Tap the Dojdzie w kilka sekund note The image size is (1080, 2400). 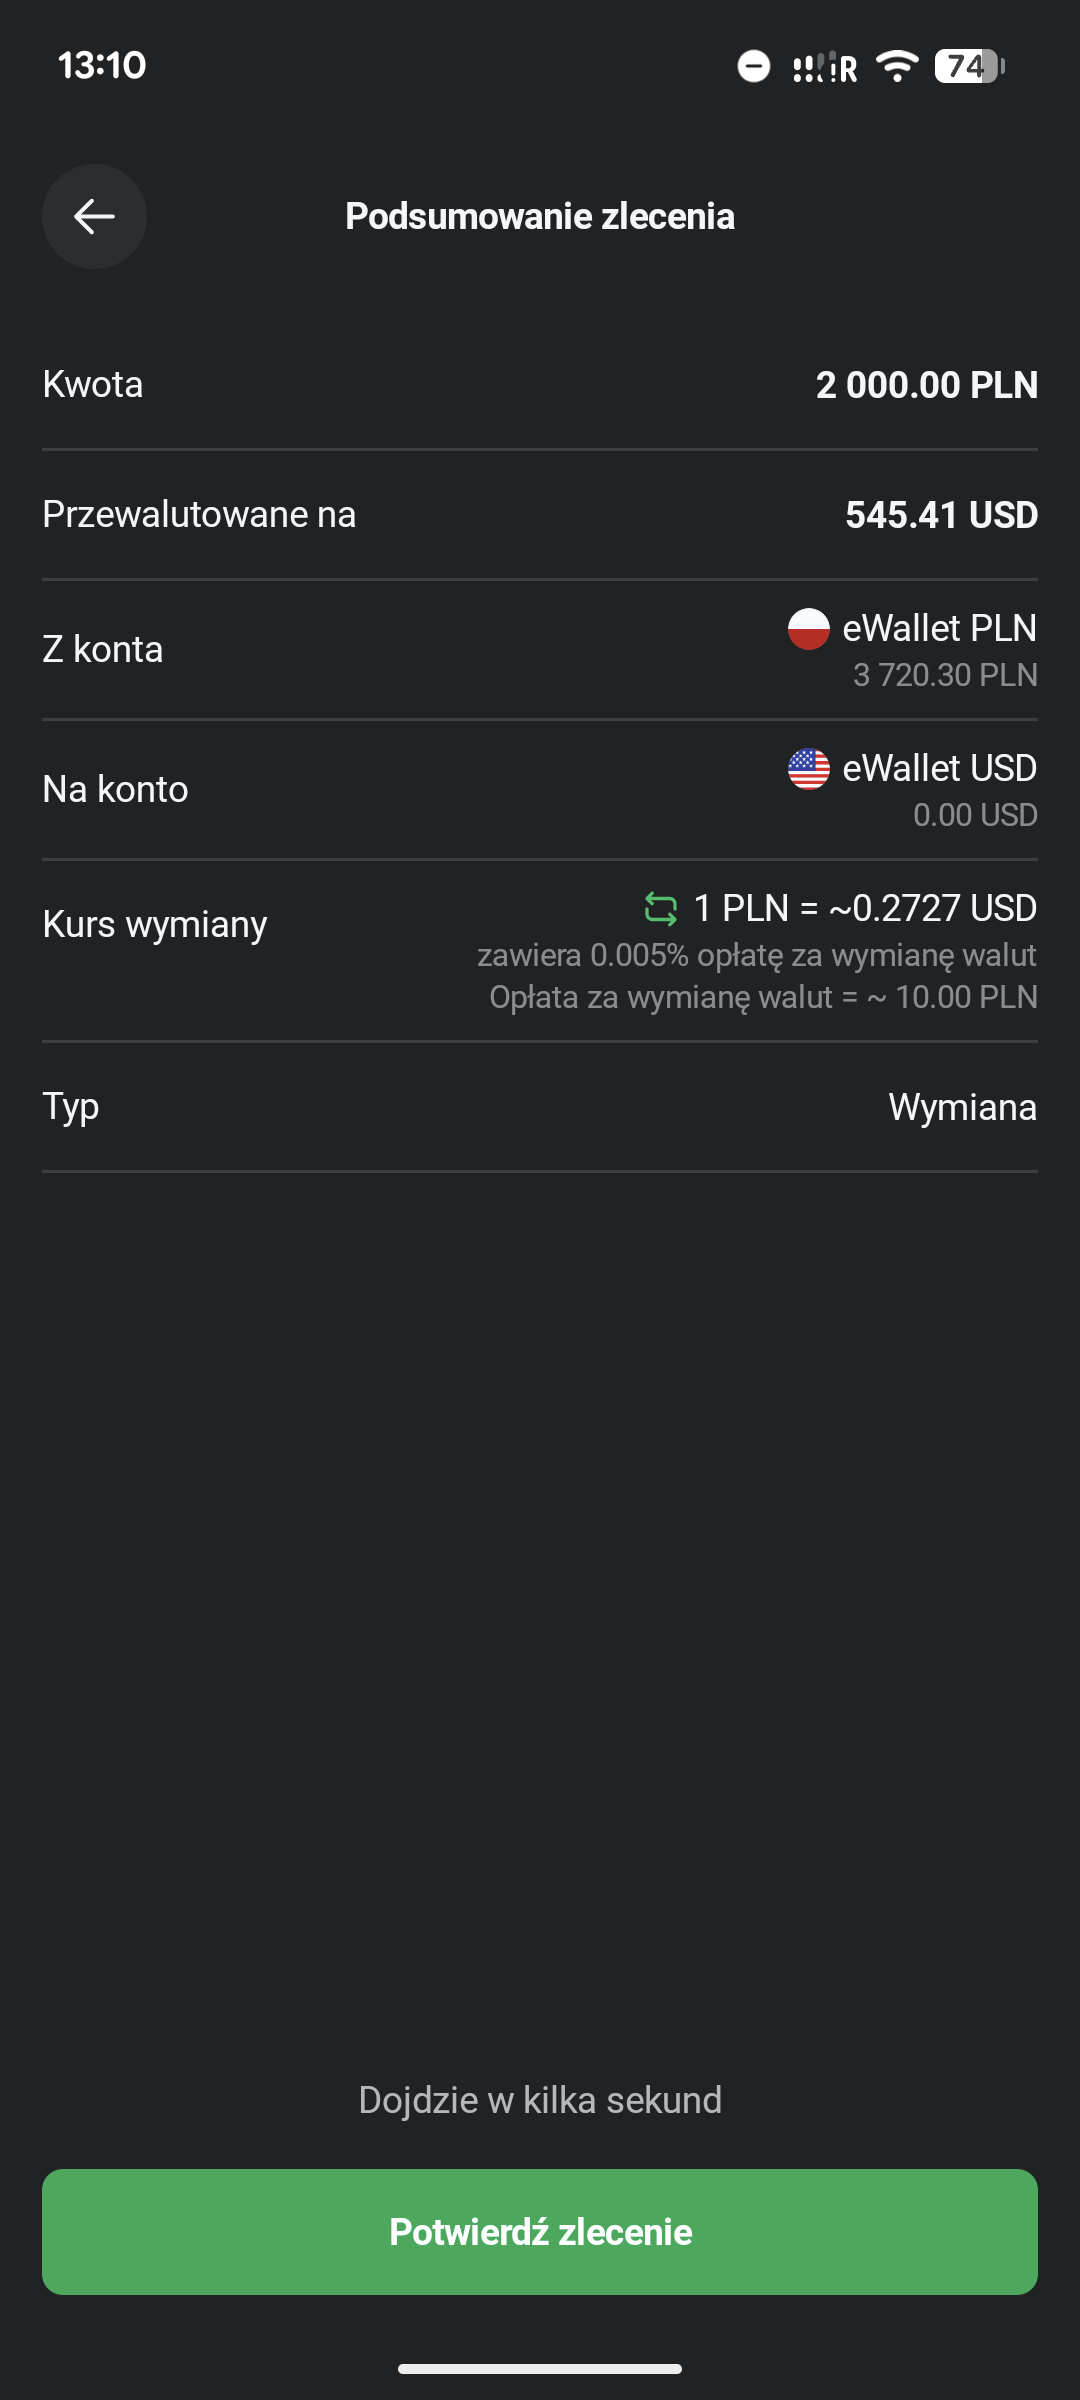click(x=540, y=2100)
